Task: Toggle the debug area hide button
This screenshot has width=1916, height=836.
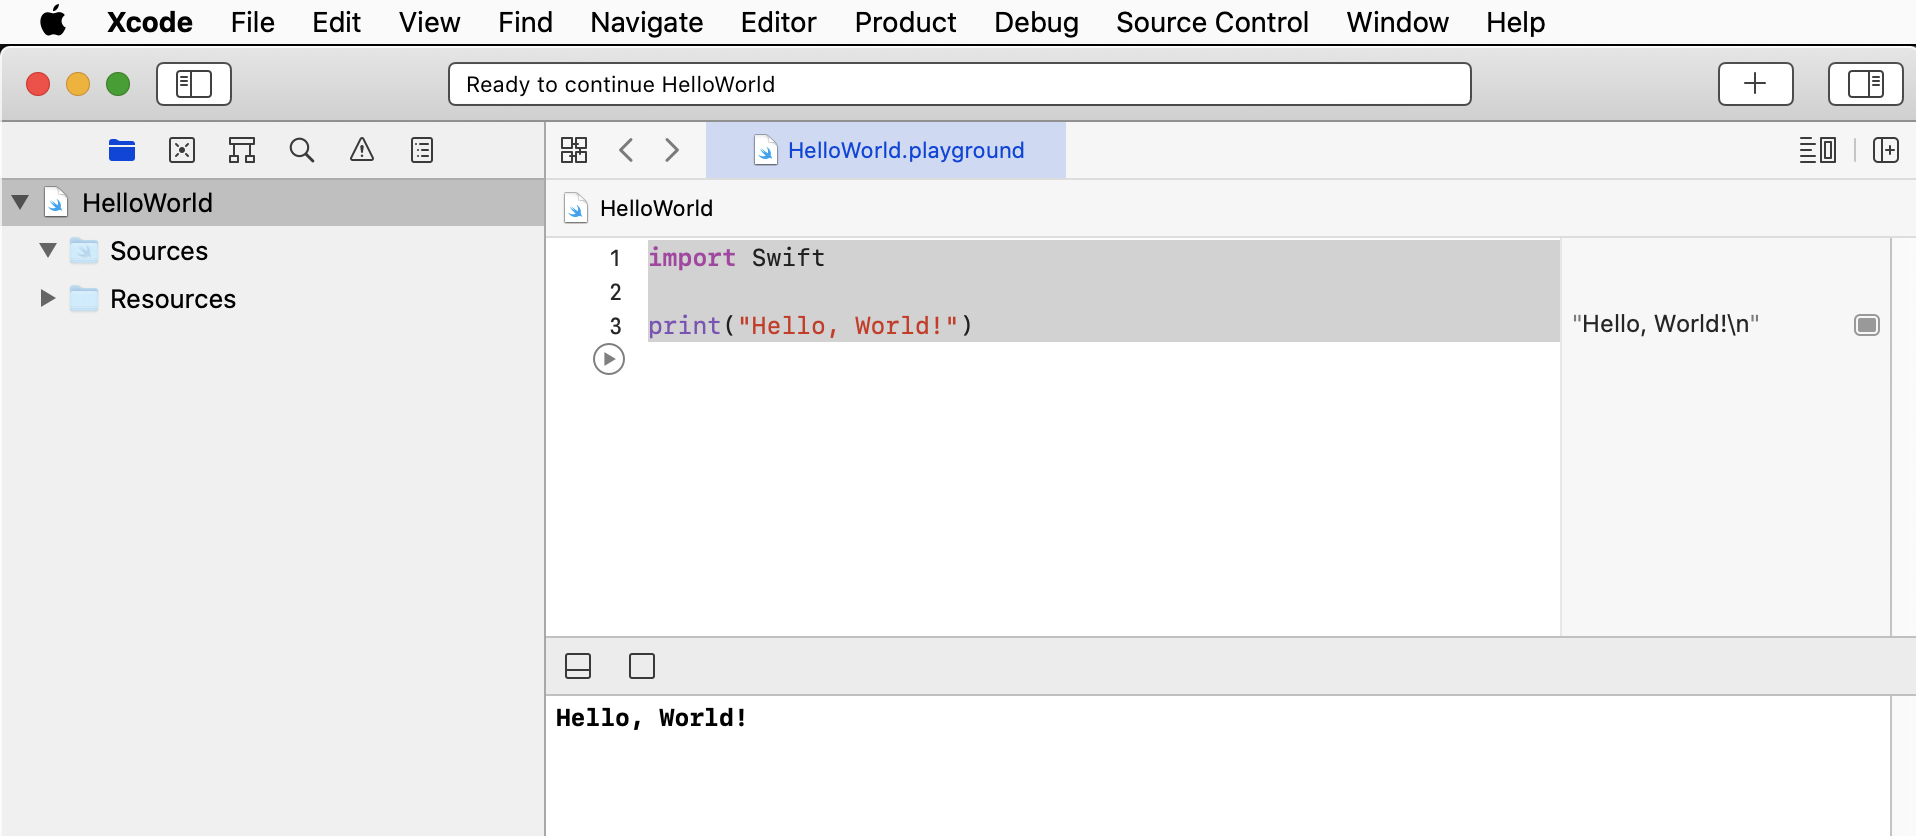Action: pos(578,666)
